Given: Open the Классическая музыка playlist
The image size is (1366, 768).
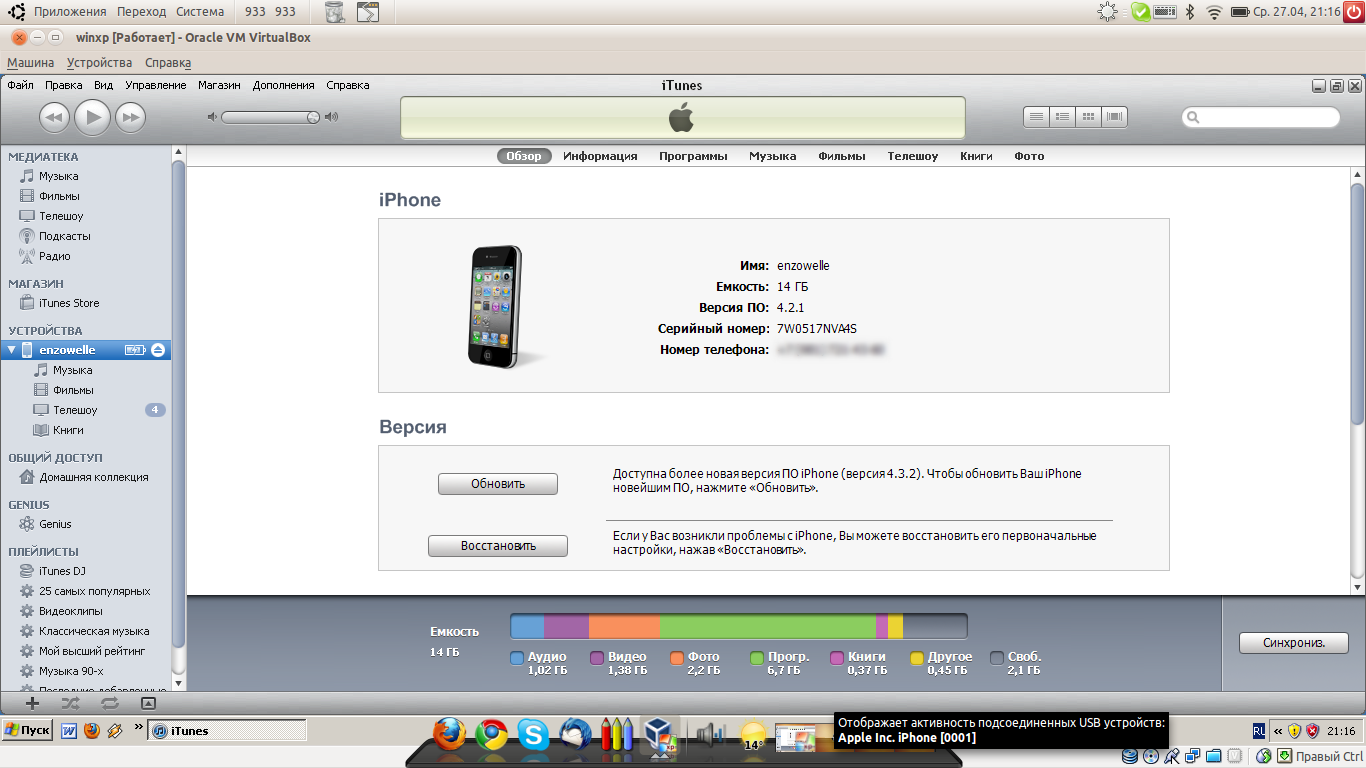Looking at the screenshot, I should 94,631.
